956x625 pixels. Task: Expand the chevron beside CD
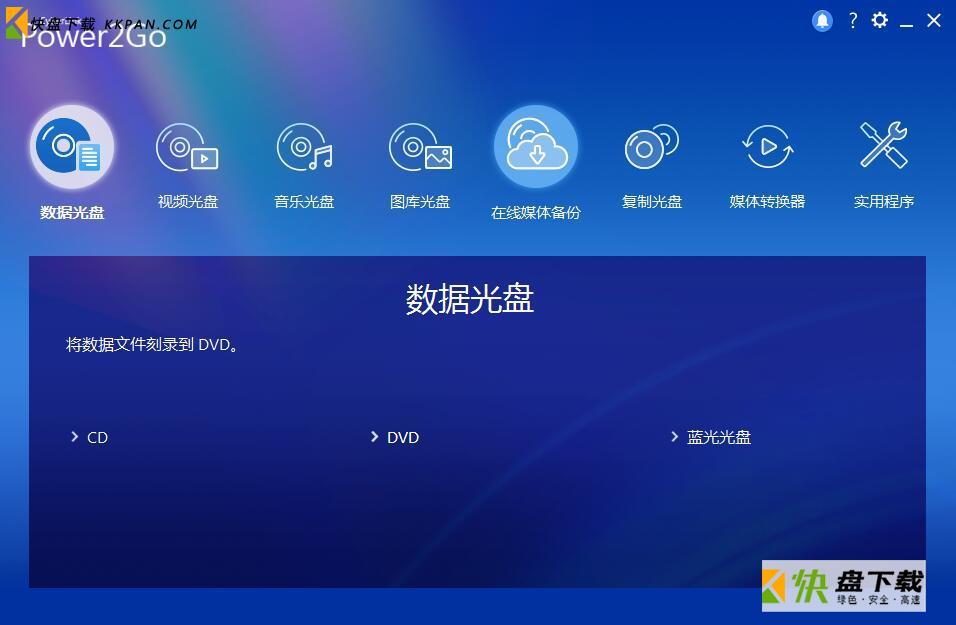point(74,437)
